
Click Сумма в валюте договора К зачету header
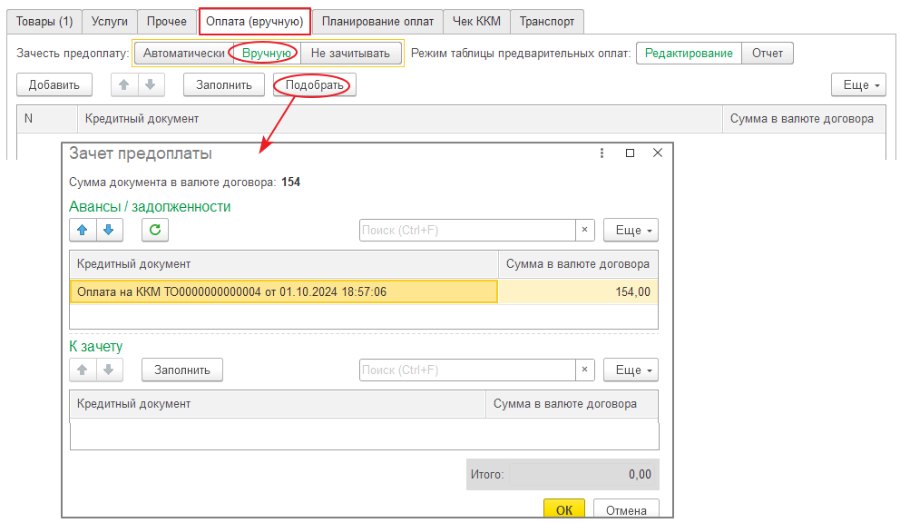coord(572,404)
